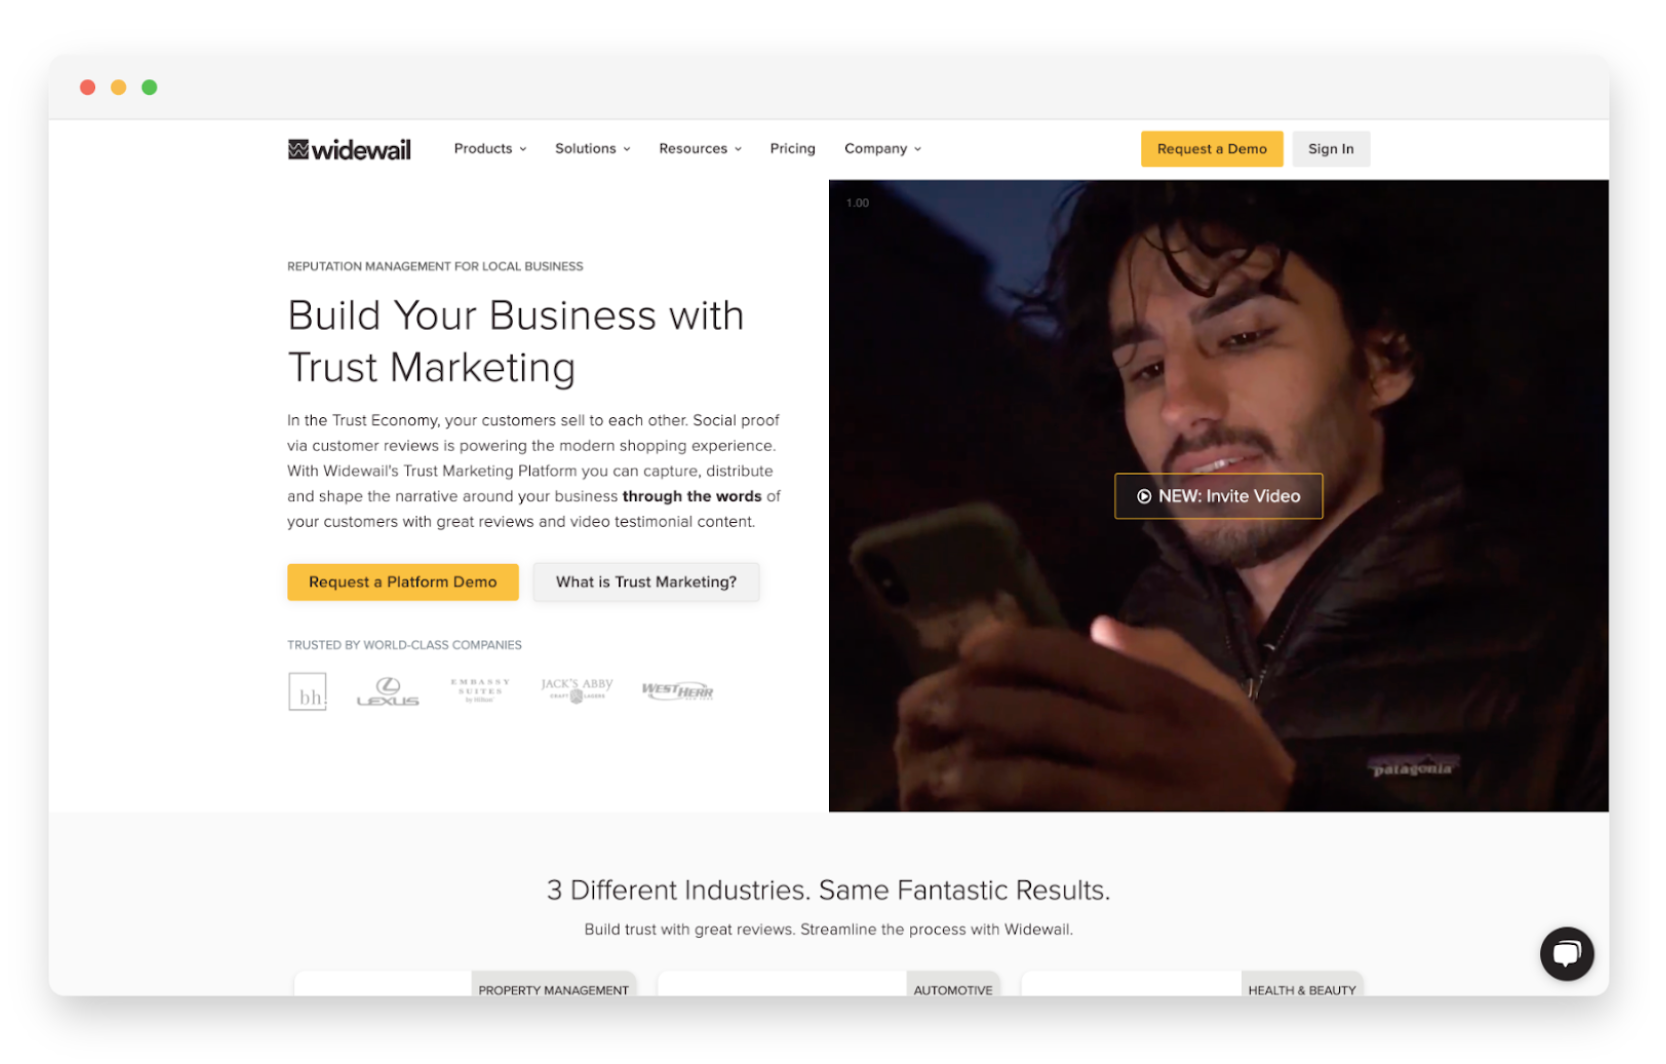This screenshot has height=1064, width=1666.
Task: Click Request a Platform Demo button
Action: click(402, 582)
